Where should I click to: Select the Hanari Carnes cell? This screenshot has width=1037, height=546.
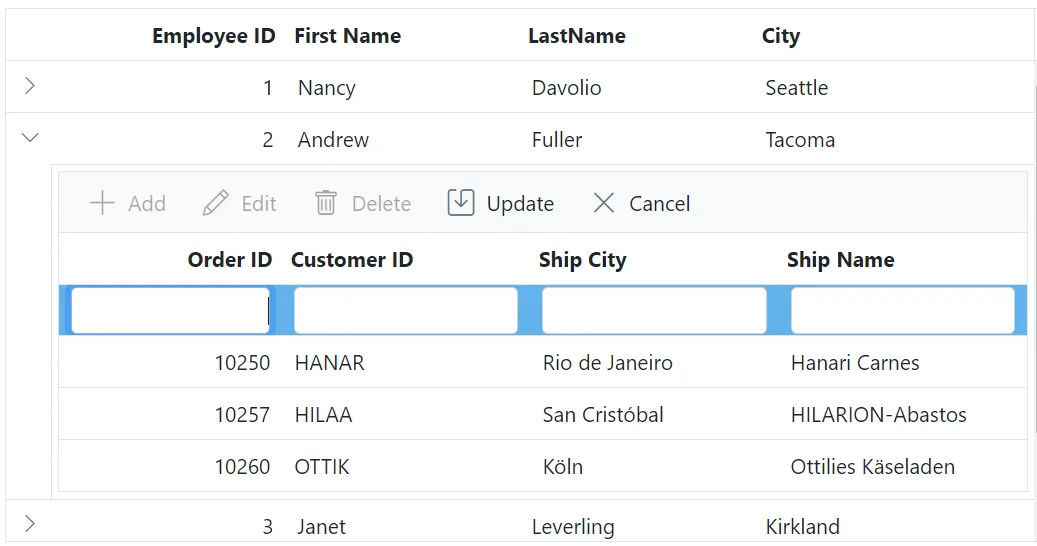click(x=855, y=363)
